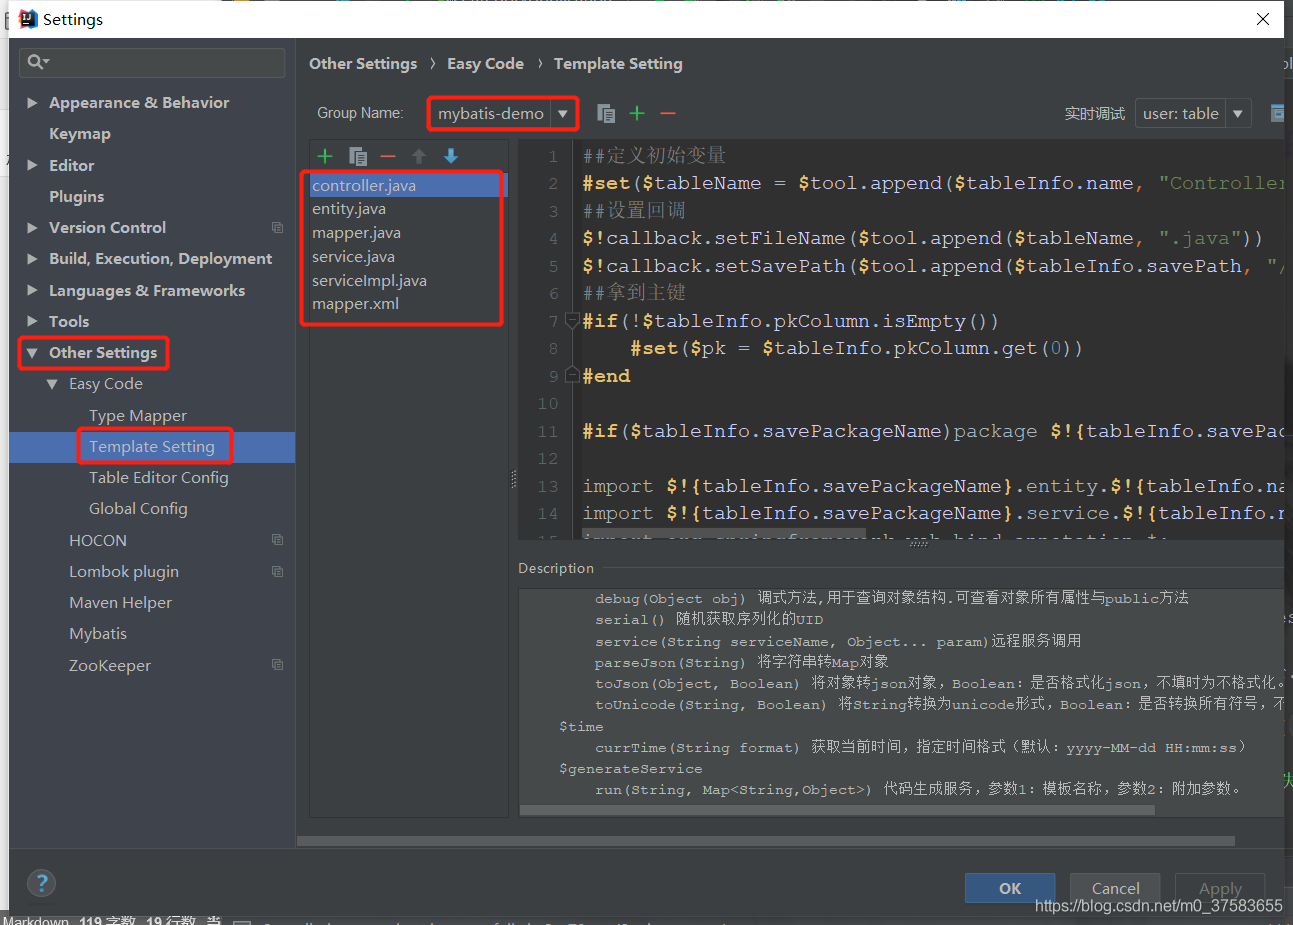The image size is (1293, 925).
Task: Create a new group with plus beside Group Name
Action: tap(637, 113)
